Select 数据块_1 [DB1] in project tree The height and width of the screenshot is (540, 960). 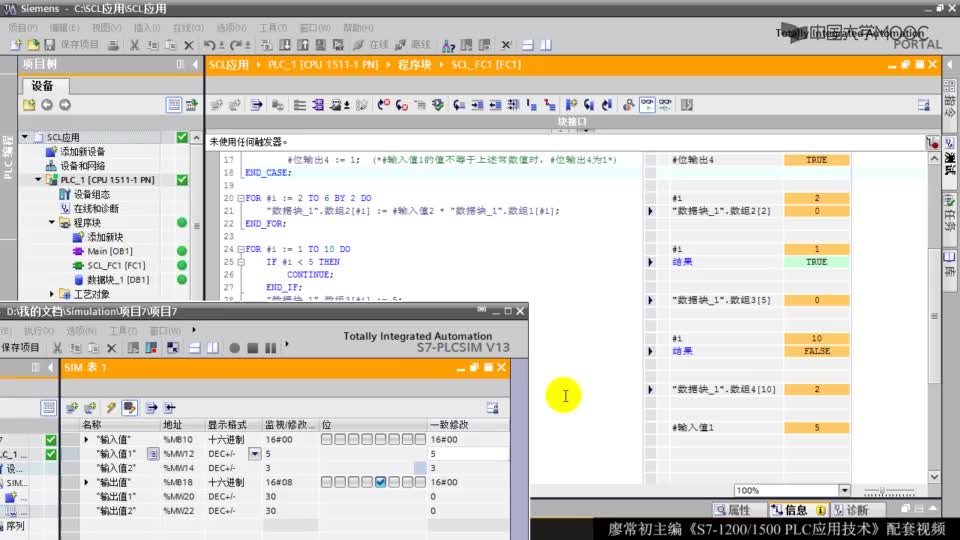click(118, 280)
